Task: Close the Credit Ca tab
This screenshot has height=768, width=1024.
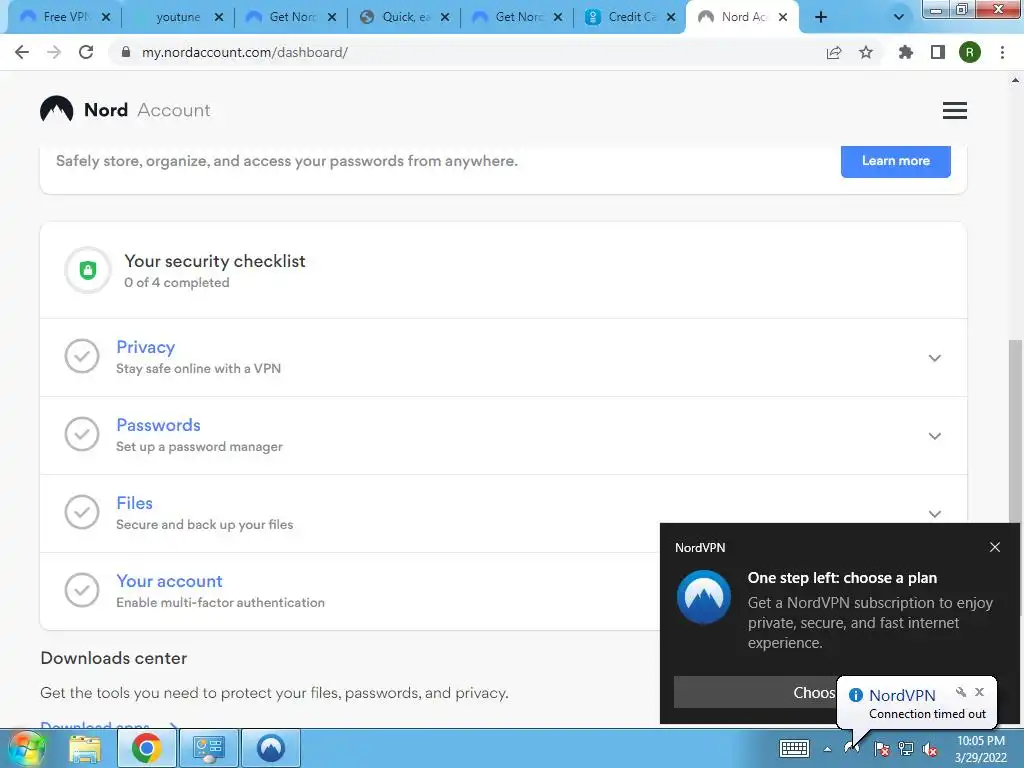Action: pyautogui.click(x=671, y=18)
